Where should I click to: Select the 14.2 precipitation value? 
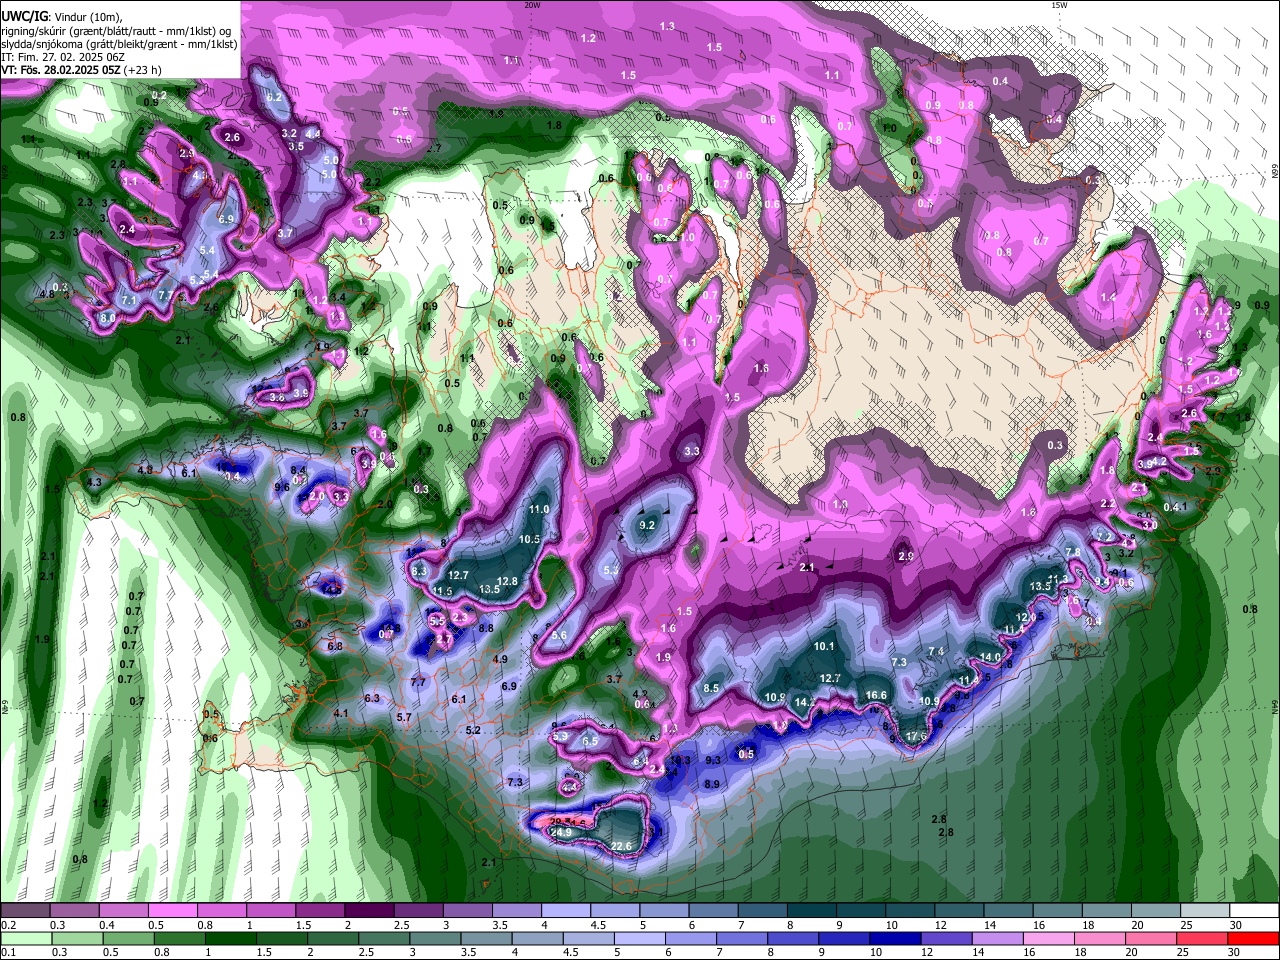tap(803, 702)
